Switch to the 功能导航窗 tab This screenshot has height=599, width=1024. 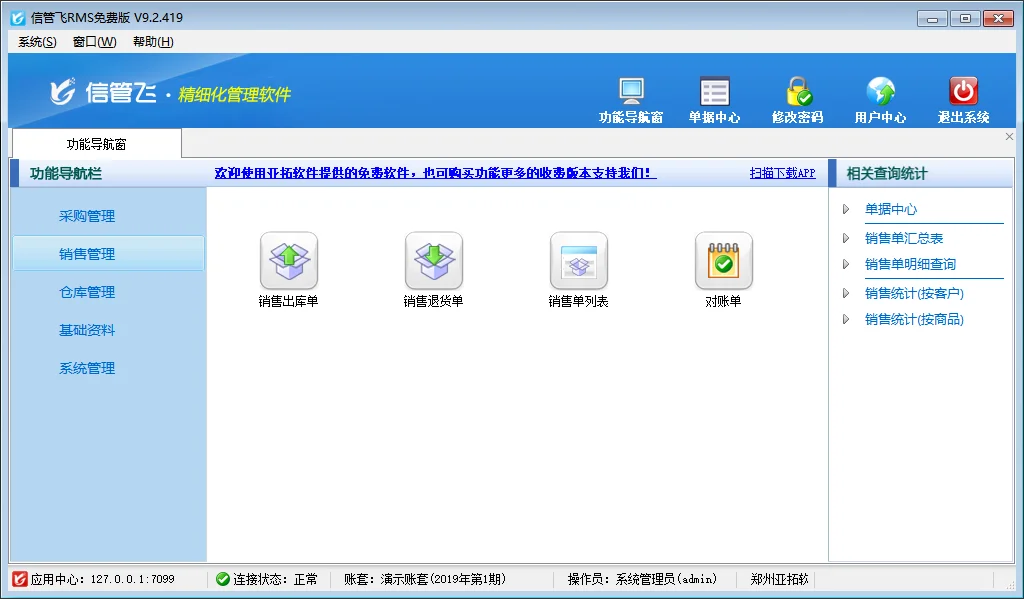point(97,144)
